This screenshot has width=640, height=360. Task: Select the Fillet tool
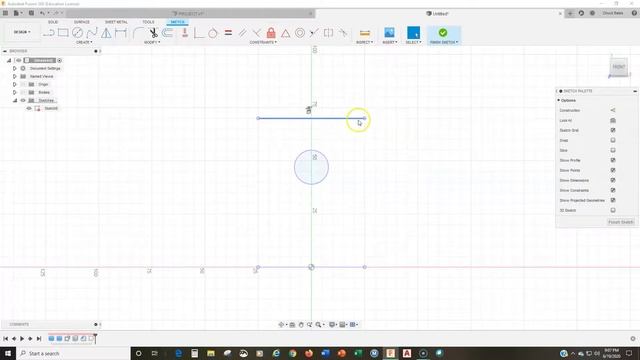138,33
